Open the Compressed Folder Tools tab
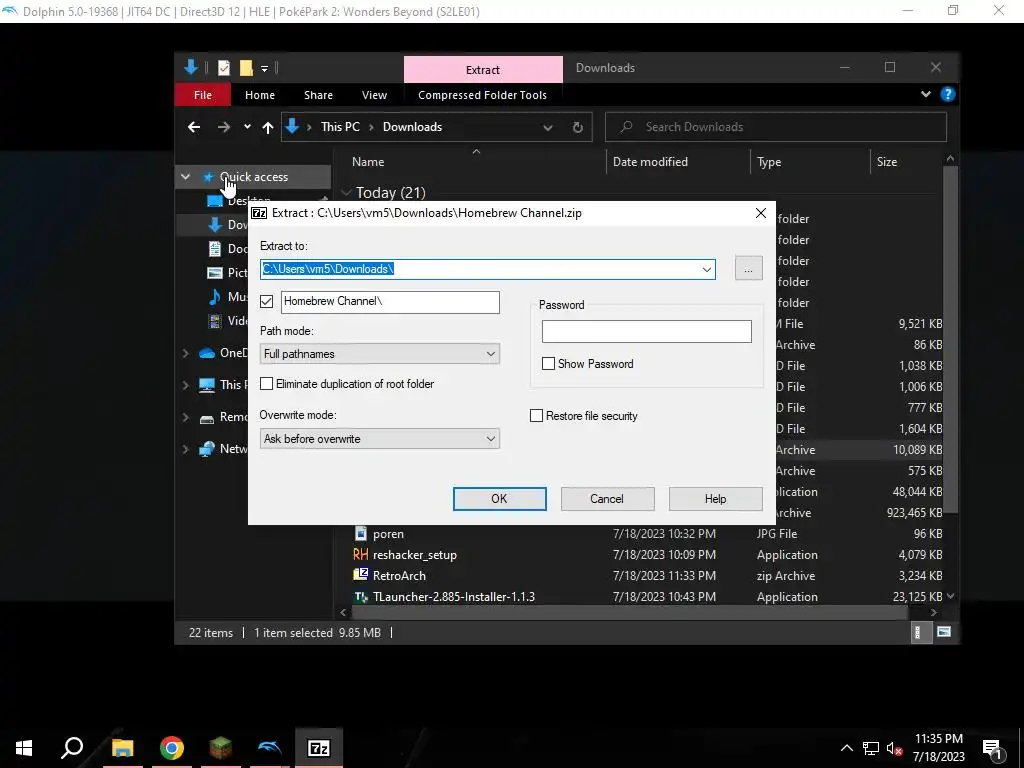 point(483,95)
